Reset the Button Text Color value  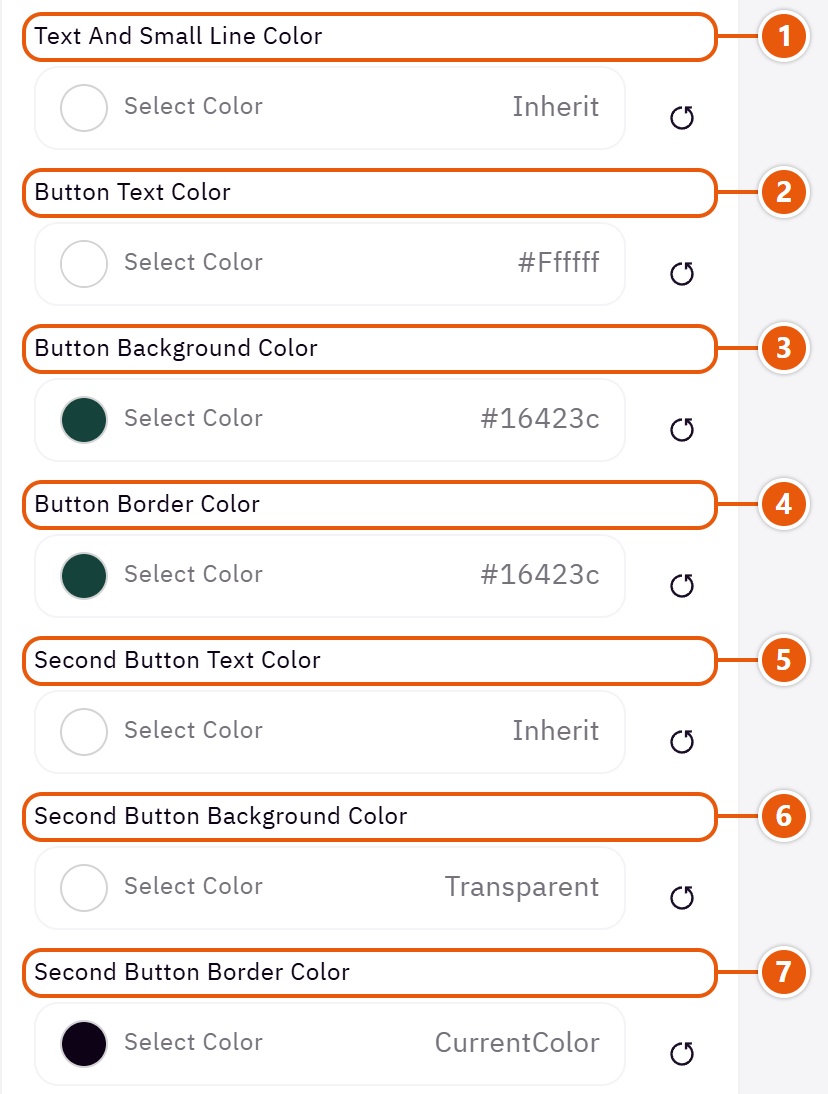click(x=682, y=274)
